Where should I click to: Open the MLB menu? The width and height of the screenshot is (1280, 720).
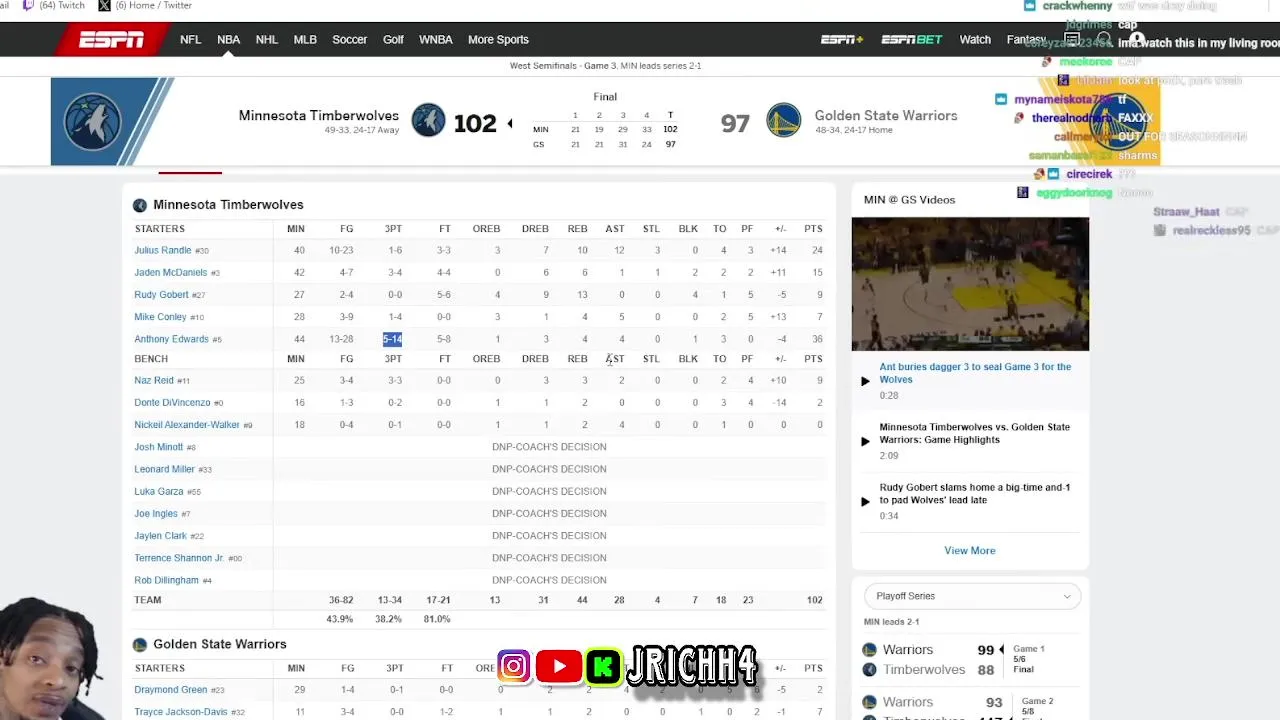(305, 40)
